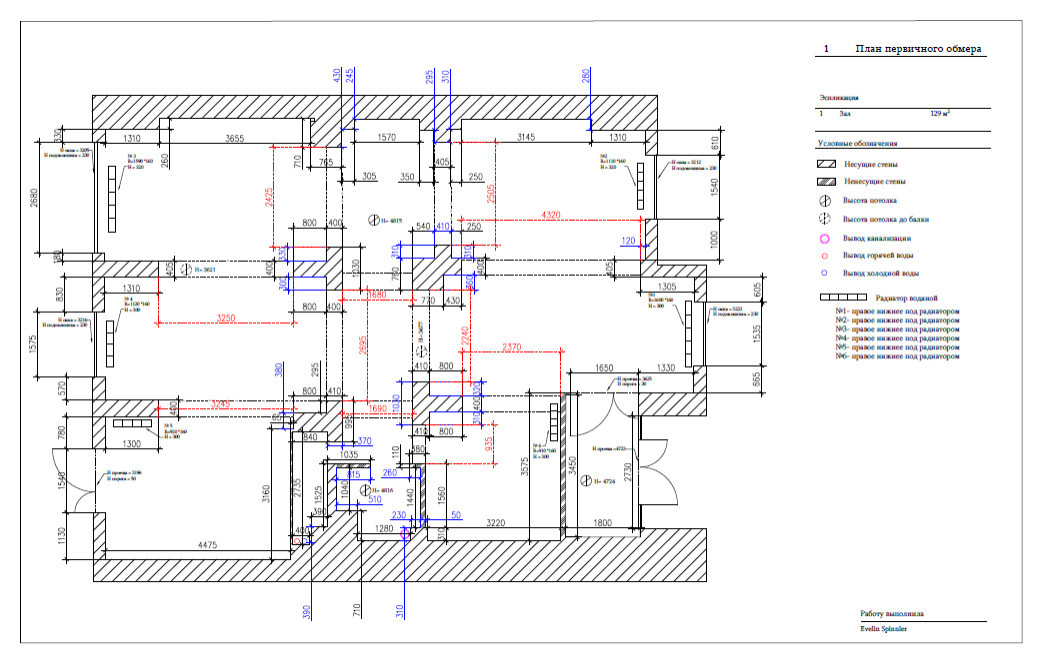Select the dashed Высота потолка до балки symbol
The width and height of the screenshot is (1043, 664).
[826, 219]
